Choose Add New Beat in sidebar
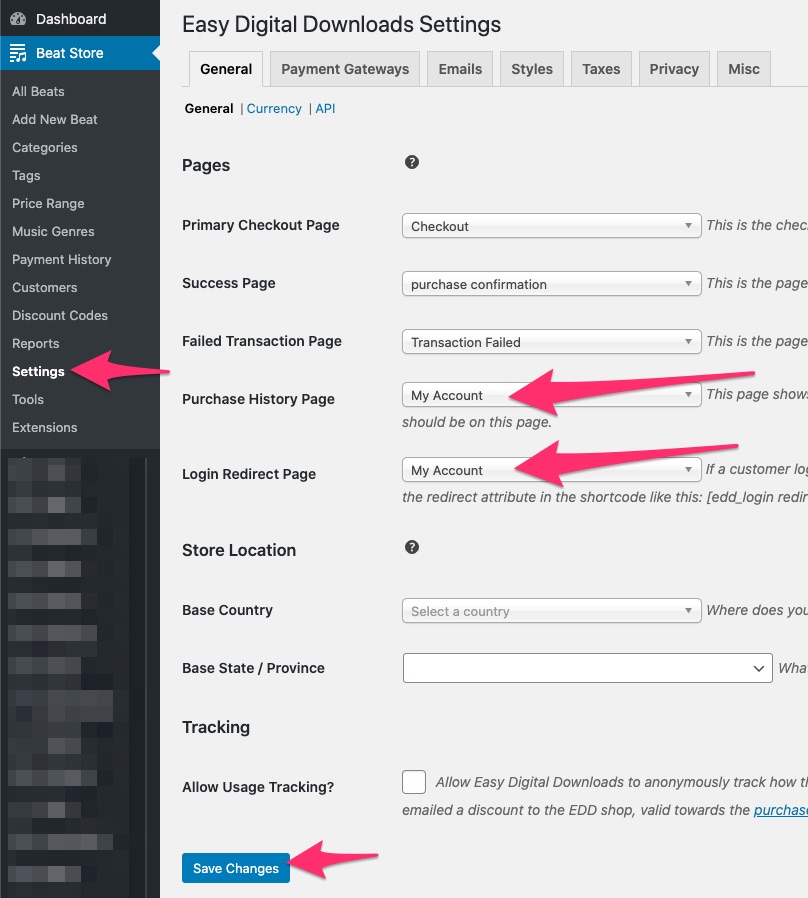Viewport: 808px width, 898px height. coord(55,120)
